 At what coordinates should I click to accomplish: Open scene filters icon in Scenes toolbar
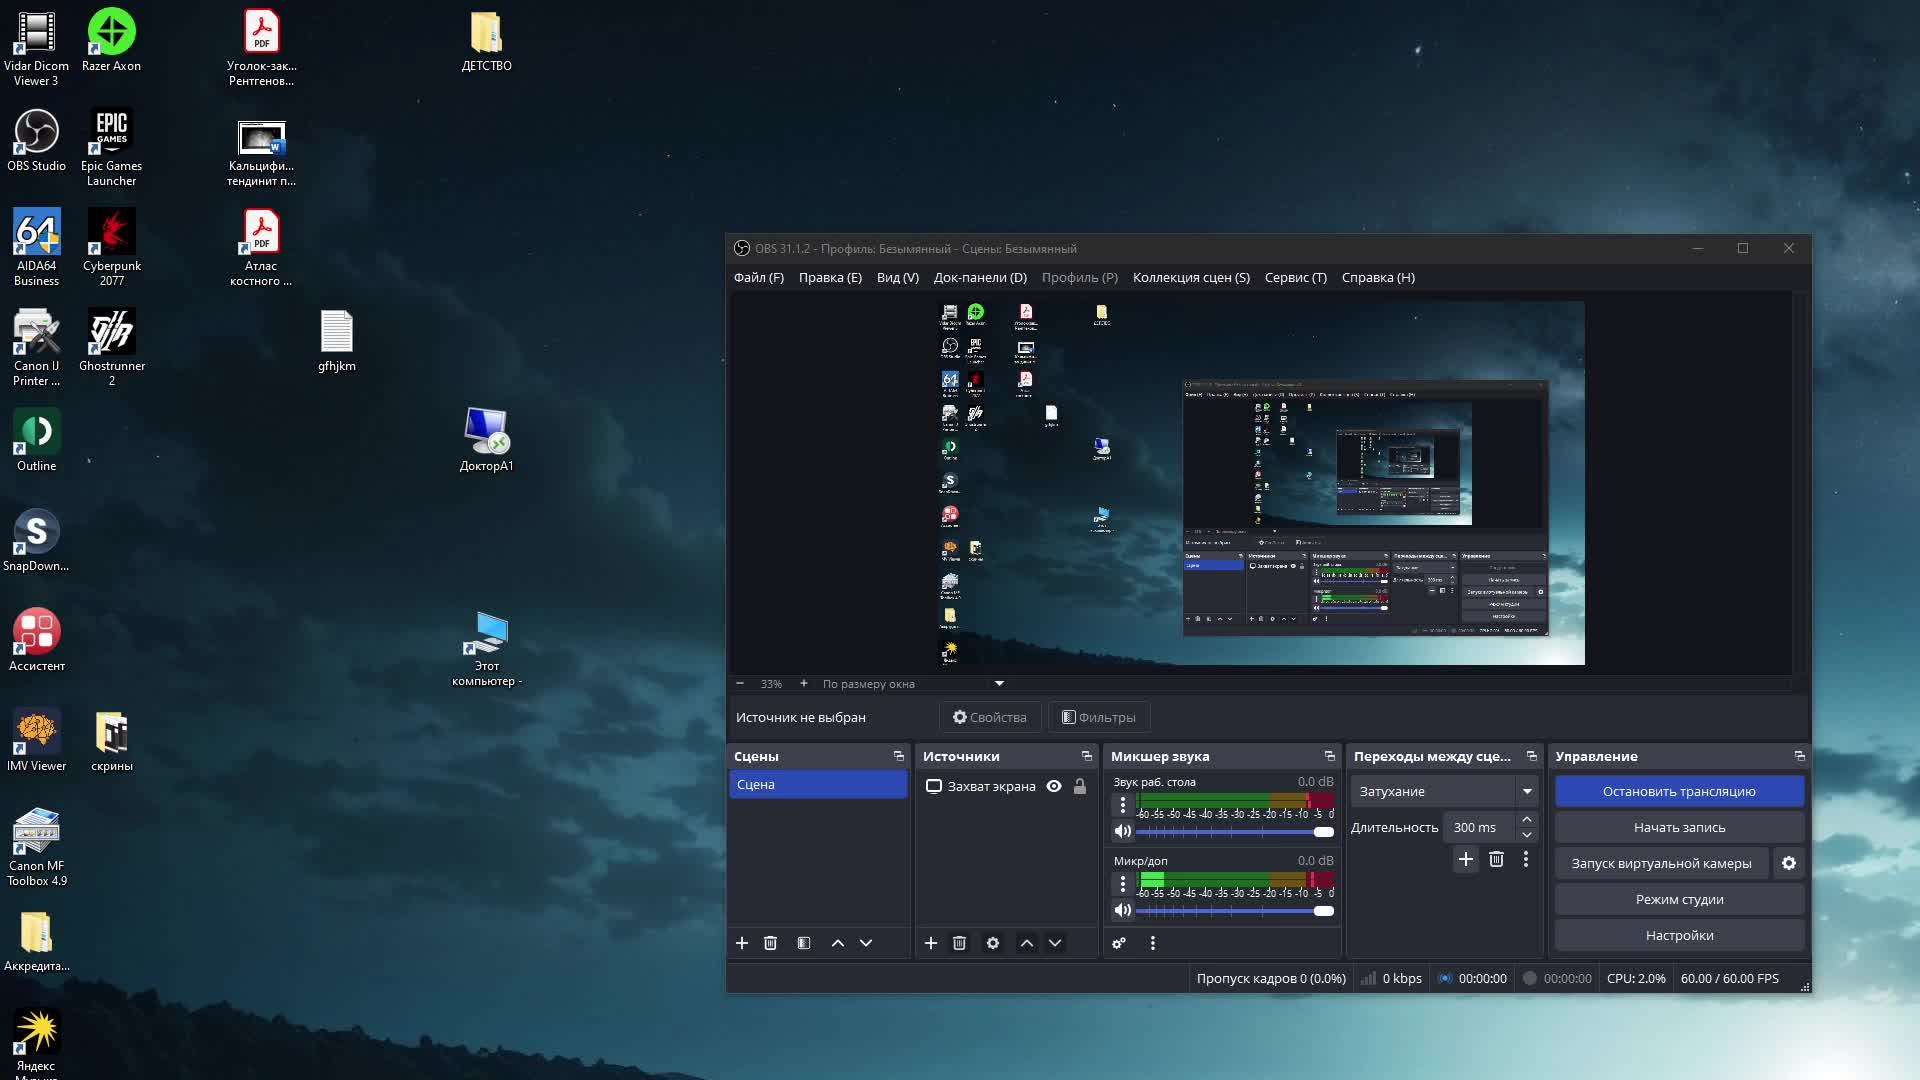click(x=803, y=943)
